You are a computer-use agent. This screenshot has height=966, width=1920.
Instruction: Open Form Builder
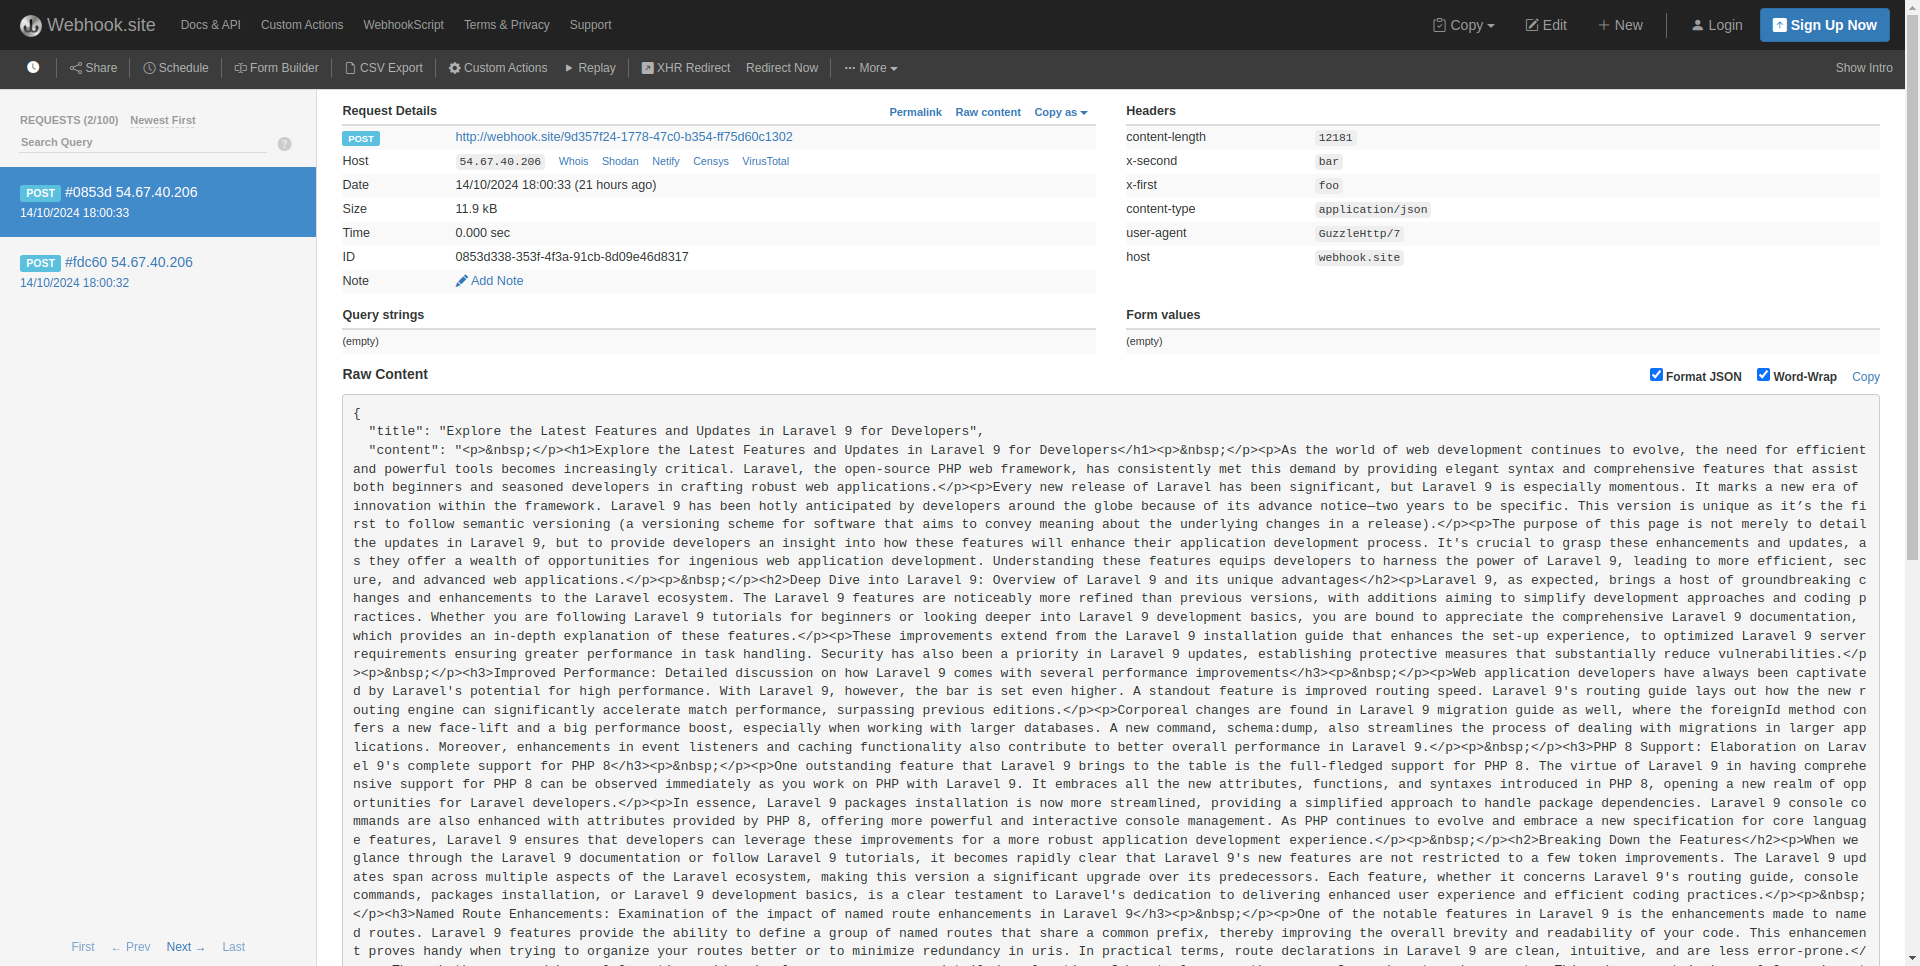[276, 68]
